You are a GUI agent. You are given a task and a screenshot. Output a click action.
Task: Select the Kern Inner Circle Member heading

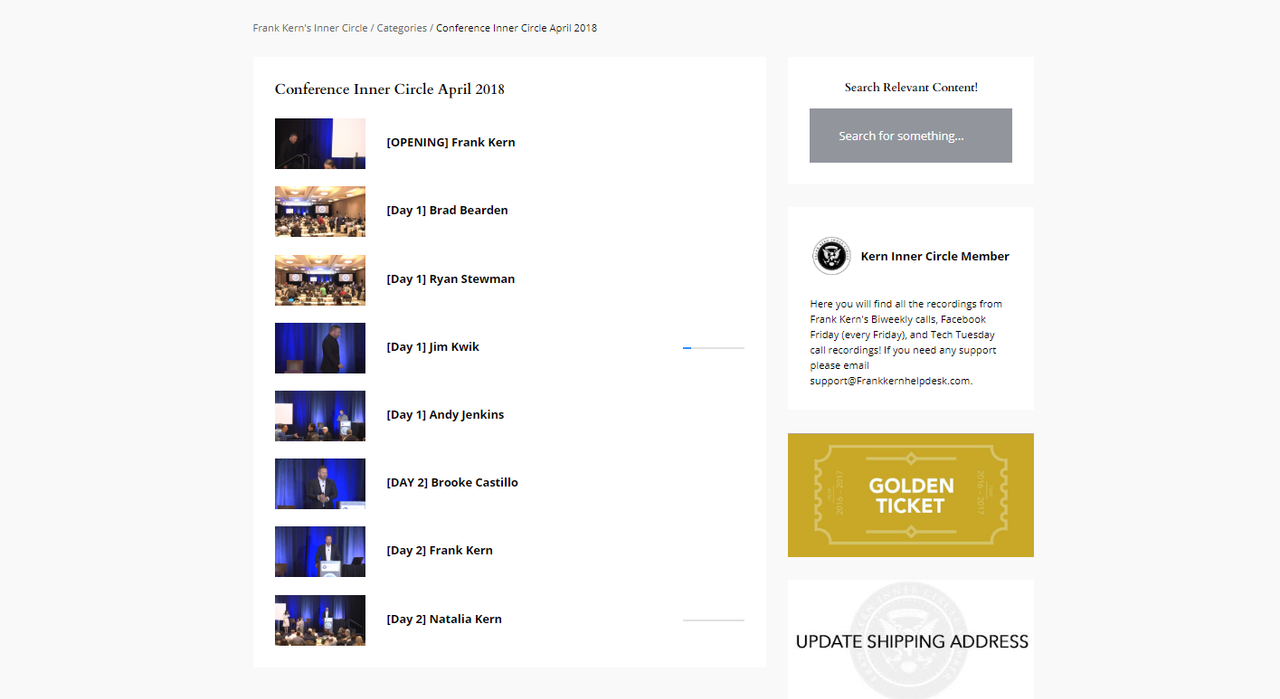coord(935,256)
